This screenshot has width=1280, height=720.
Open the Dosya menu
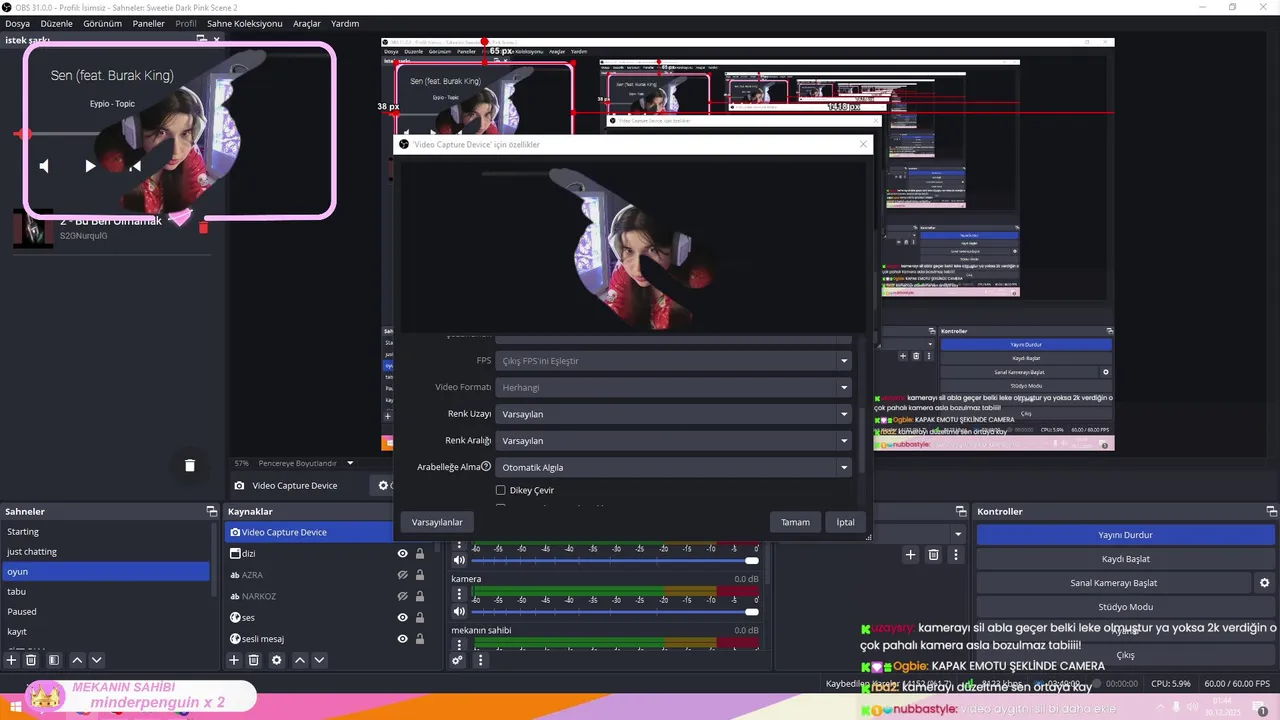click(17, 23)
